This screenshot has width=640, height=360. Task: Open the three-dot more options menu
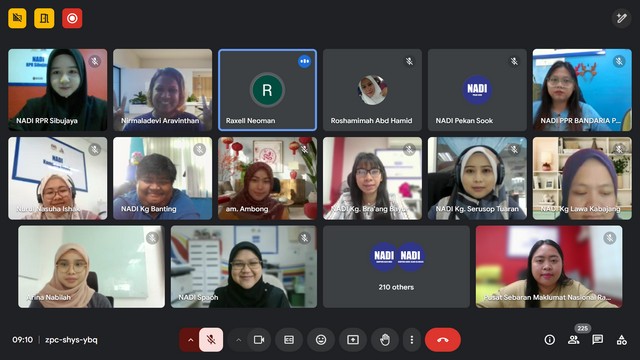(411, 340)
